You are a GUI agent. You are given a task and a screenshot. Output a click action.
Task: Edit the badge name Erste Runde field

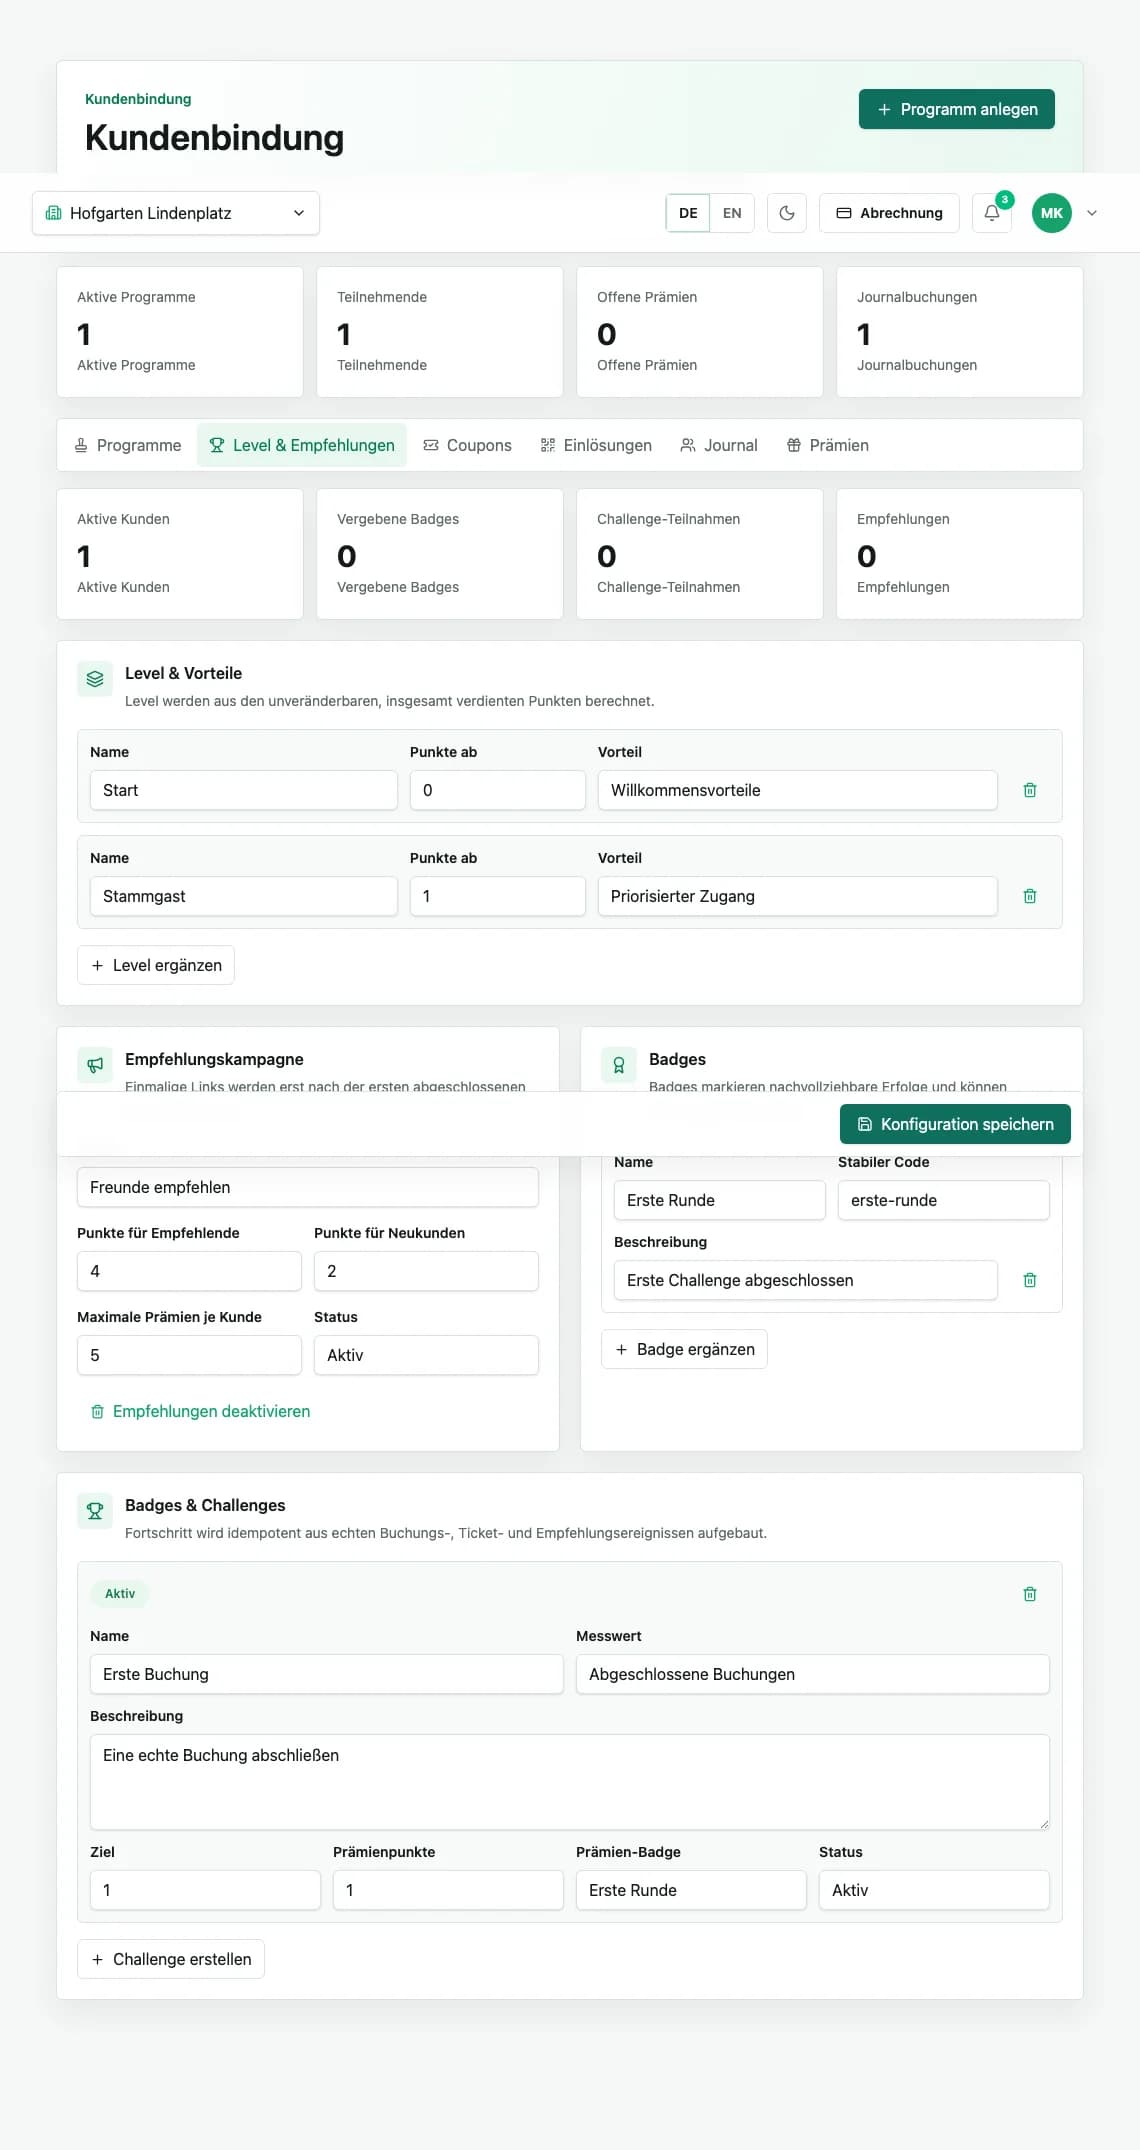tap(720, 1200)
